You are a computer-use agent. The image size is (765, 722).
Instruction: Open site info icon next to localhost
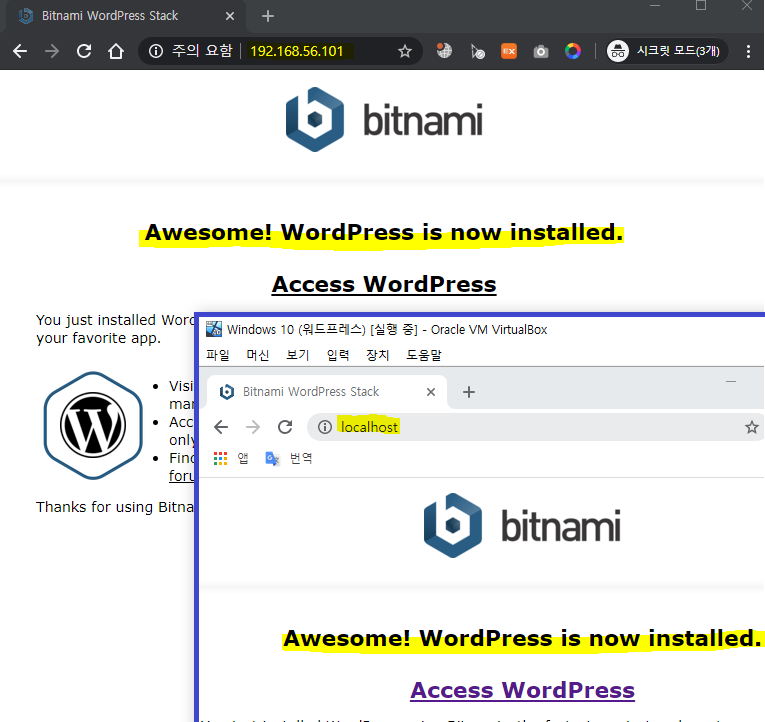[x=324, y=427]
